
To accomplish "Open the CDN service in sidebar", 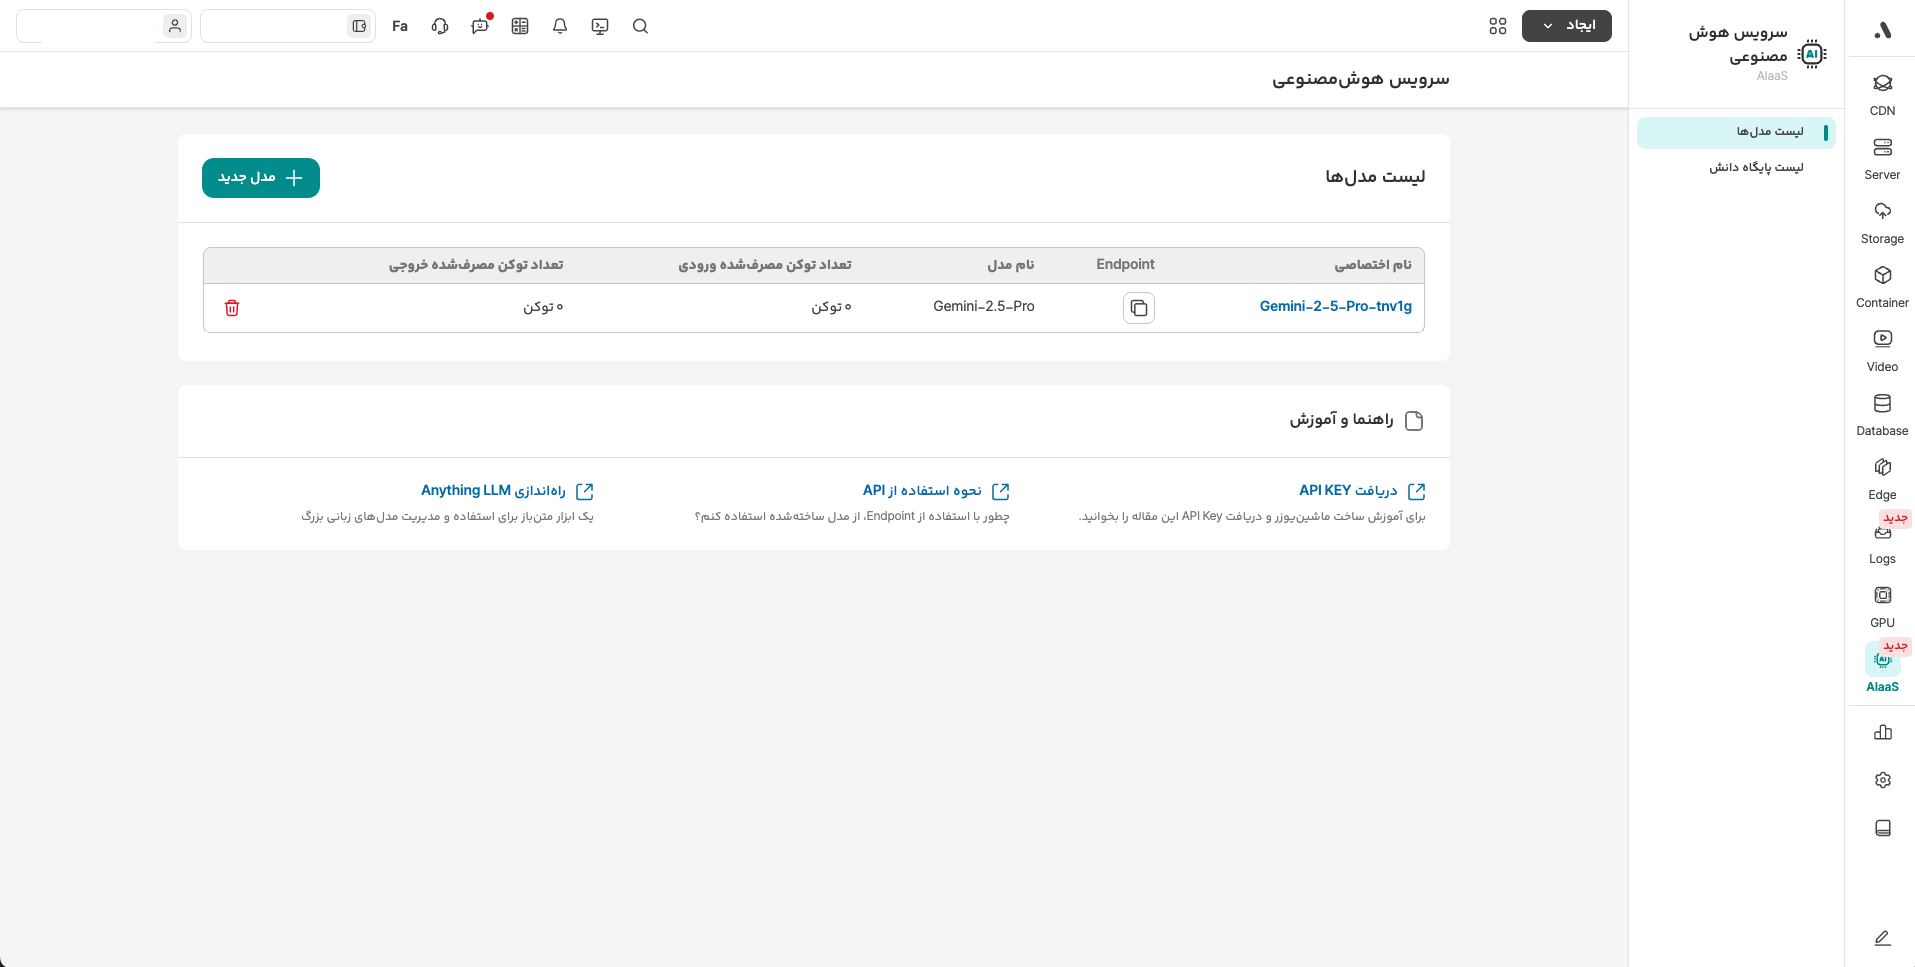I will tap(1882, 94).
